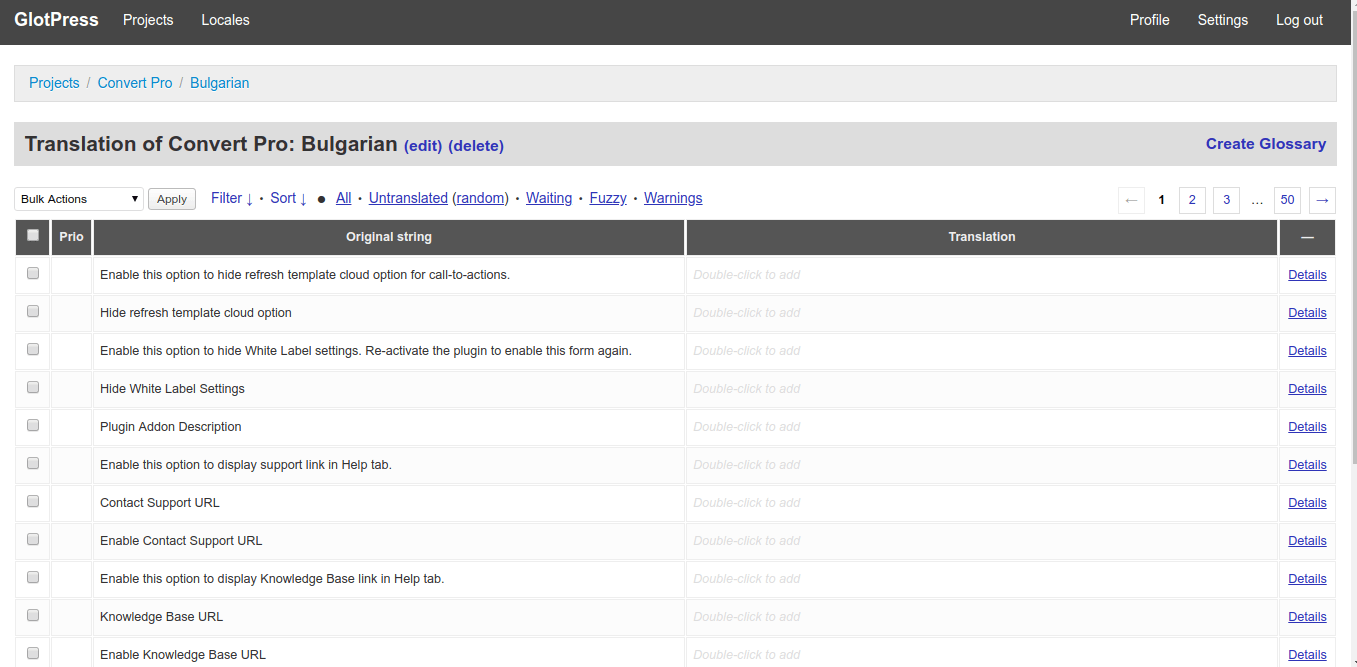Click current page number 1
This screenshot has width=1357, height=667.
tap(1162, 200)
